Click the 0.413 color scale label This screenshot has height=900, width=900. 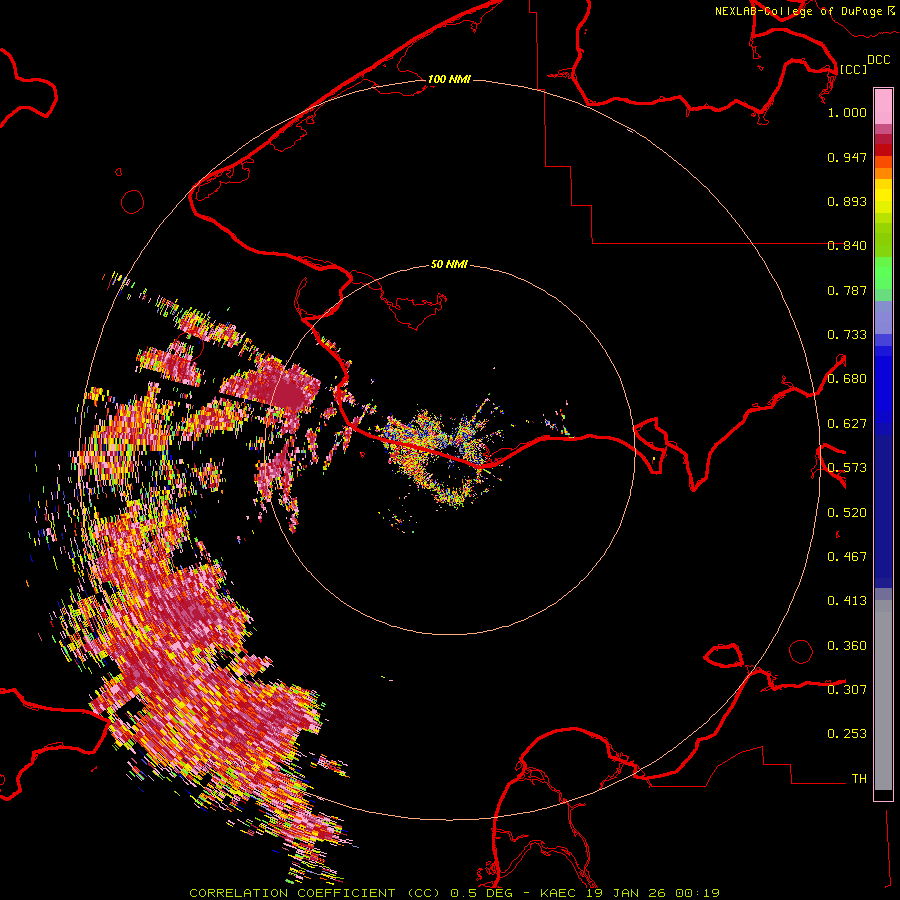point(847,601)
